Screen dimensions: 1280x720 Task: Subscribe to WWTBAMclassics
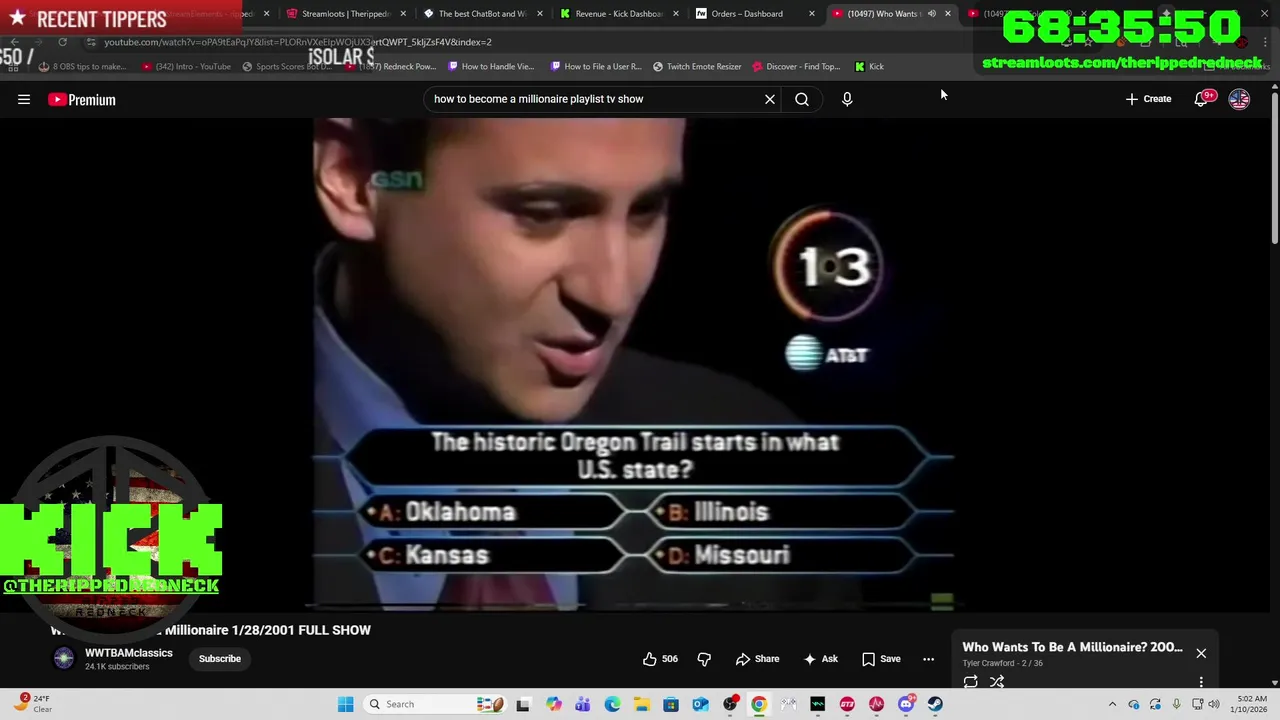click(219, 659)
